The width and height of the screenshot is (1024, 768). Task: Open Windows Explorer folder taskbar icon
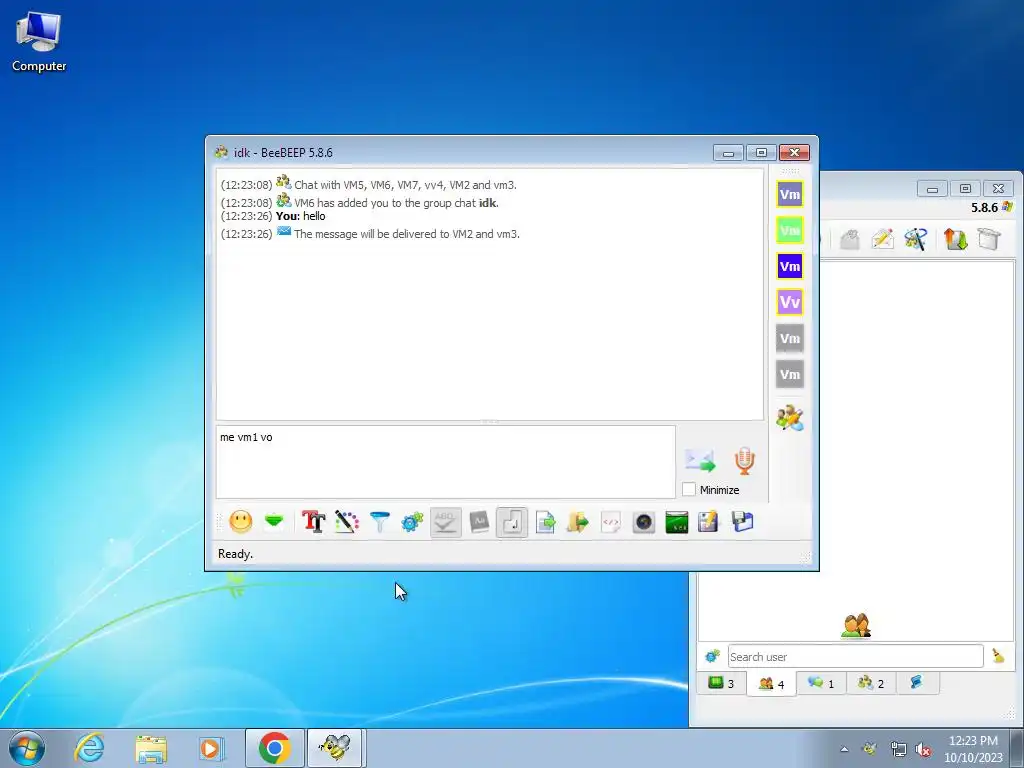click(151, 748)
